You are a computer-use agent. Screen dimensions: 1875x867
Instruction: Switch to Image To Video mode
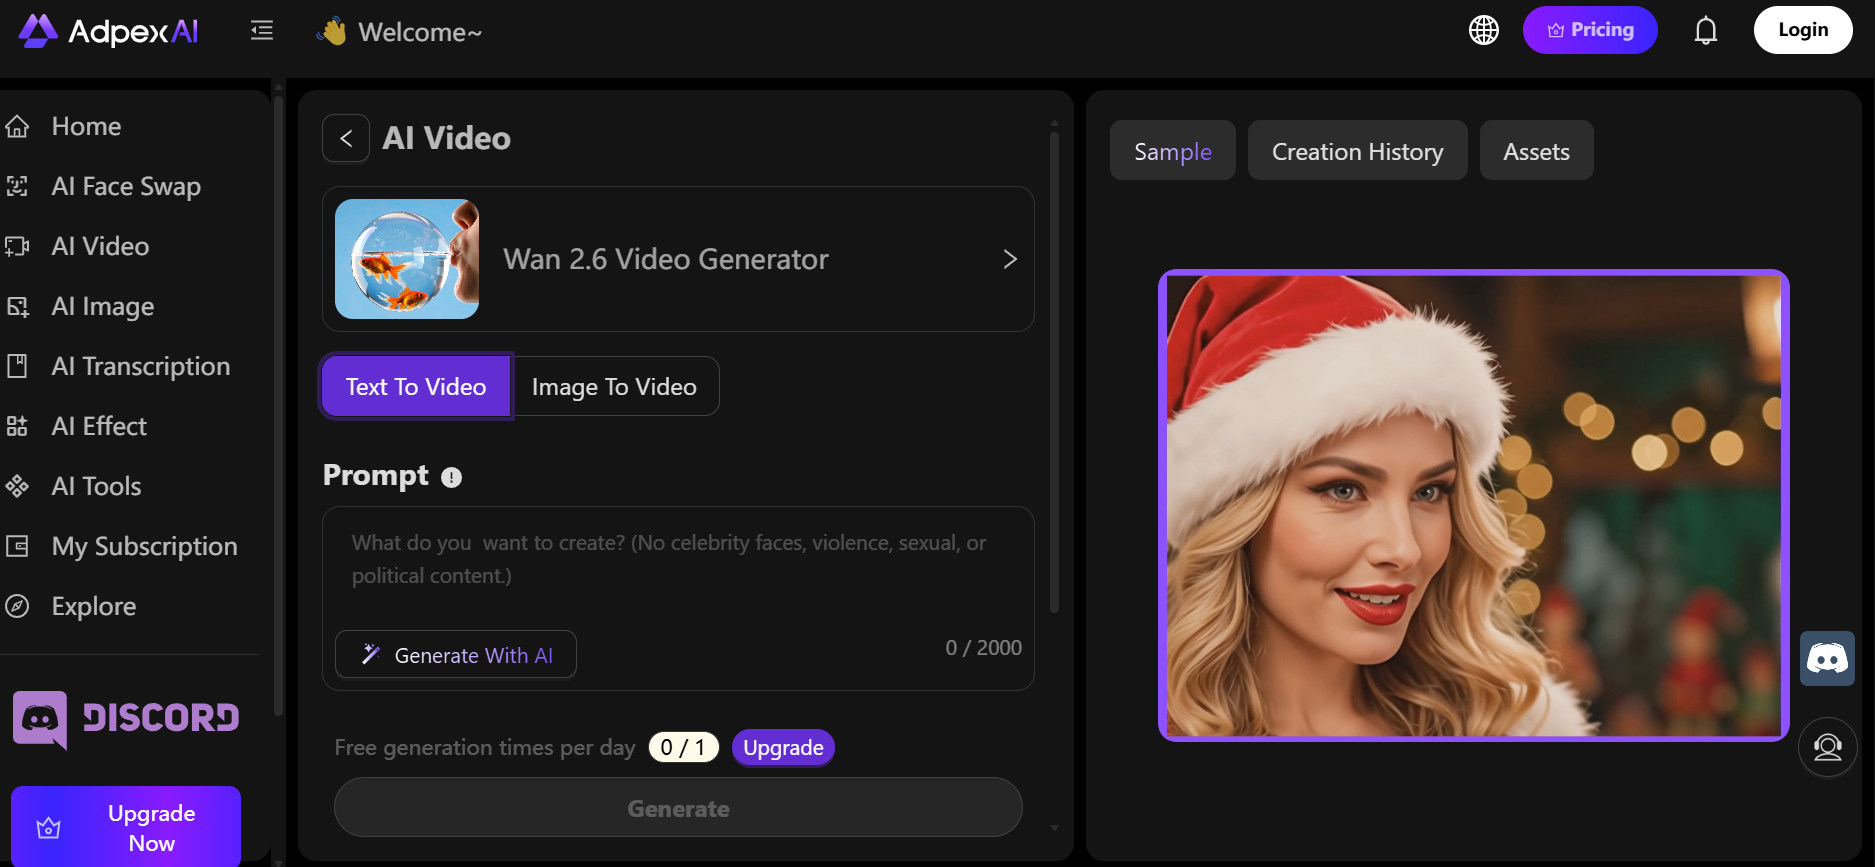pyautogui.click(x=615, y=387)
